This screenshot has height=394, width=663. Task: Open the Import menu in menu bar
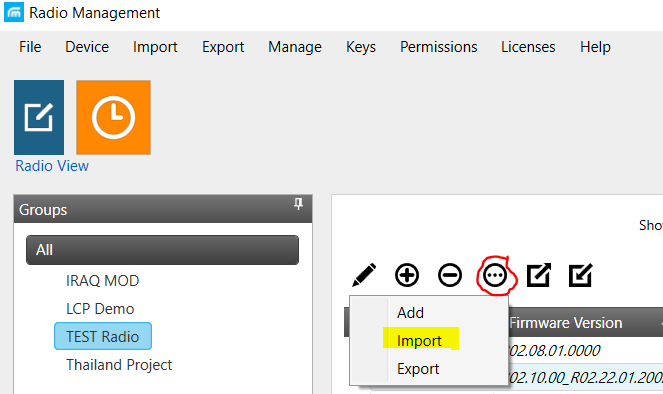[x=155, y=47]
